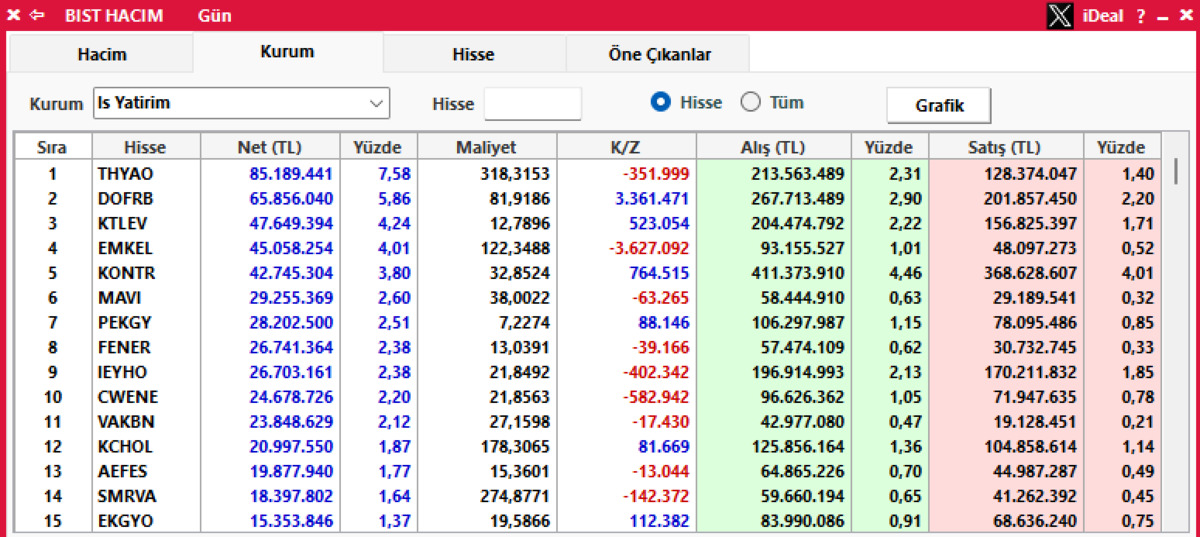Image resolution: width=1200 pixels, height=537 pixels.
Task: Select the VAKBN stock row
Action: (x=588, y=422)
